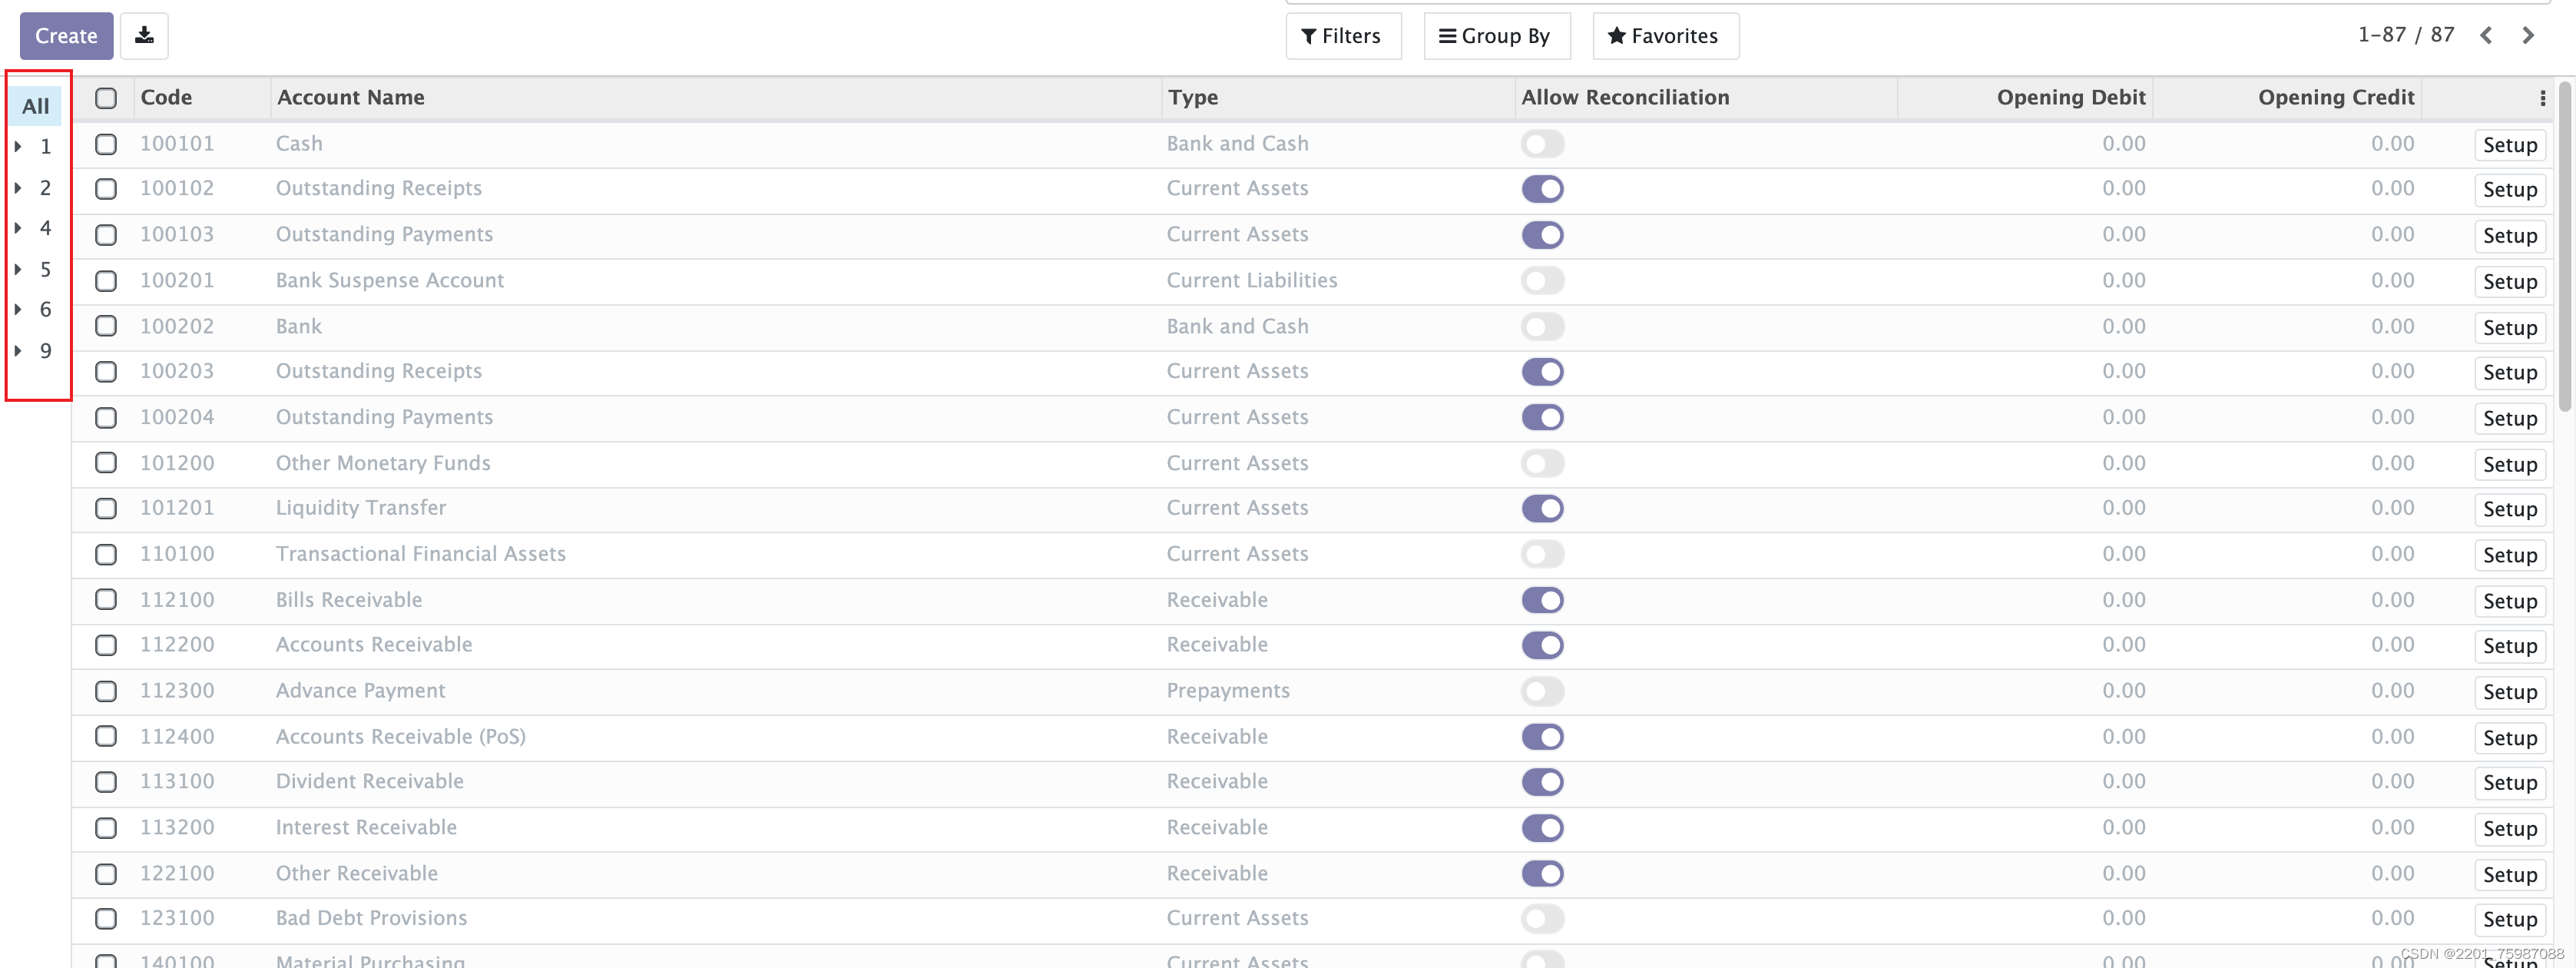Click Setup for the Cash account
This screenshot has width=2576, height=968.
pyautogui.click(x=2511, y=144)
